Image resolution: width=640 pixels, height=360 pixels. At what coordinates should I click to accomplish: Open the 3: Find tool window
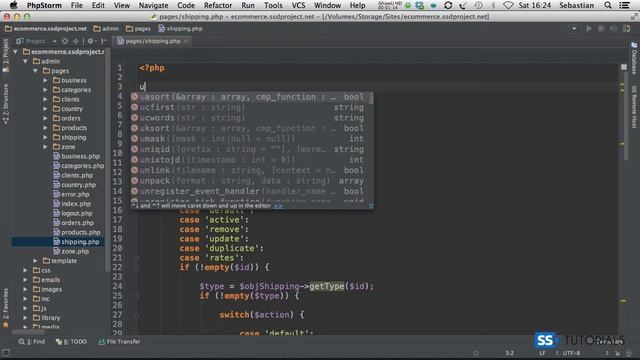point(32,342)
